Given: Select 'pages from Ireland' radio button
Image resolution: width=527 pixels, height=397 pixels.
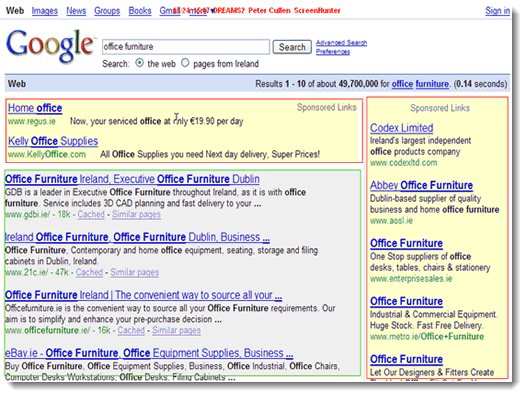Looking at the screenshot, I should point(185,63).
